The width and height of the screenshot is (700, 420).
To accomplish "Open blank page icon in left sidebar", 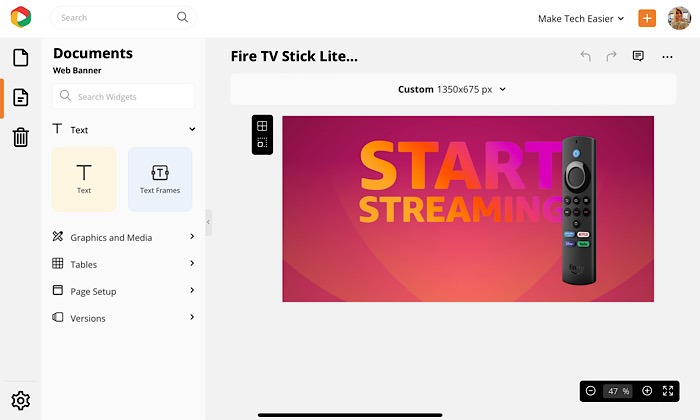I will (21, 58).
